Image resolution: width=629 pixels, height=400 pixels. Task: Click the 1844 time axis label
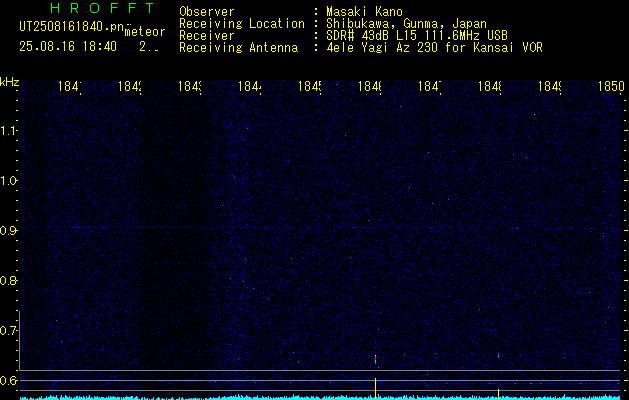tap(250, 86)
